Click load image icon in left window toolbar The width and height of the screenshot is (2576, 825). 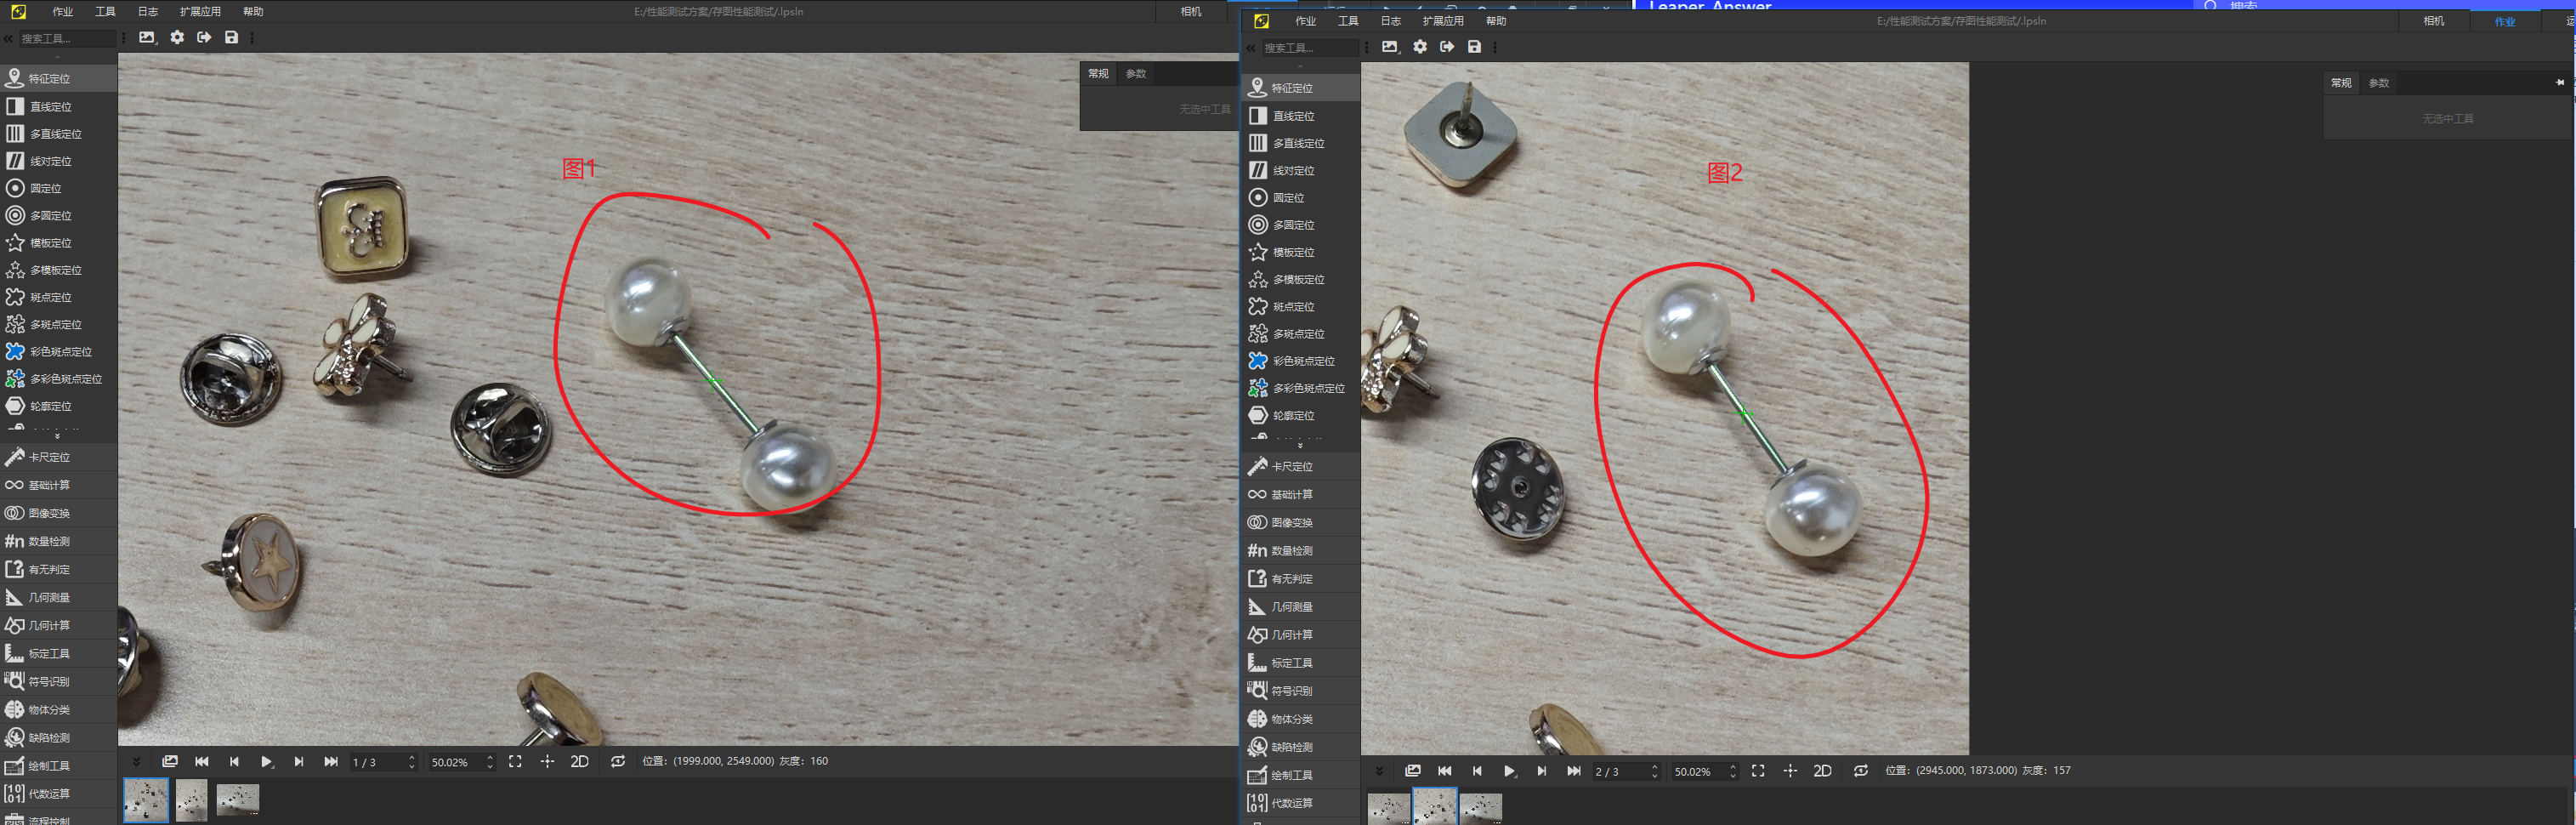point(147,38)
